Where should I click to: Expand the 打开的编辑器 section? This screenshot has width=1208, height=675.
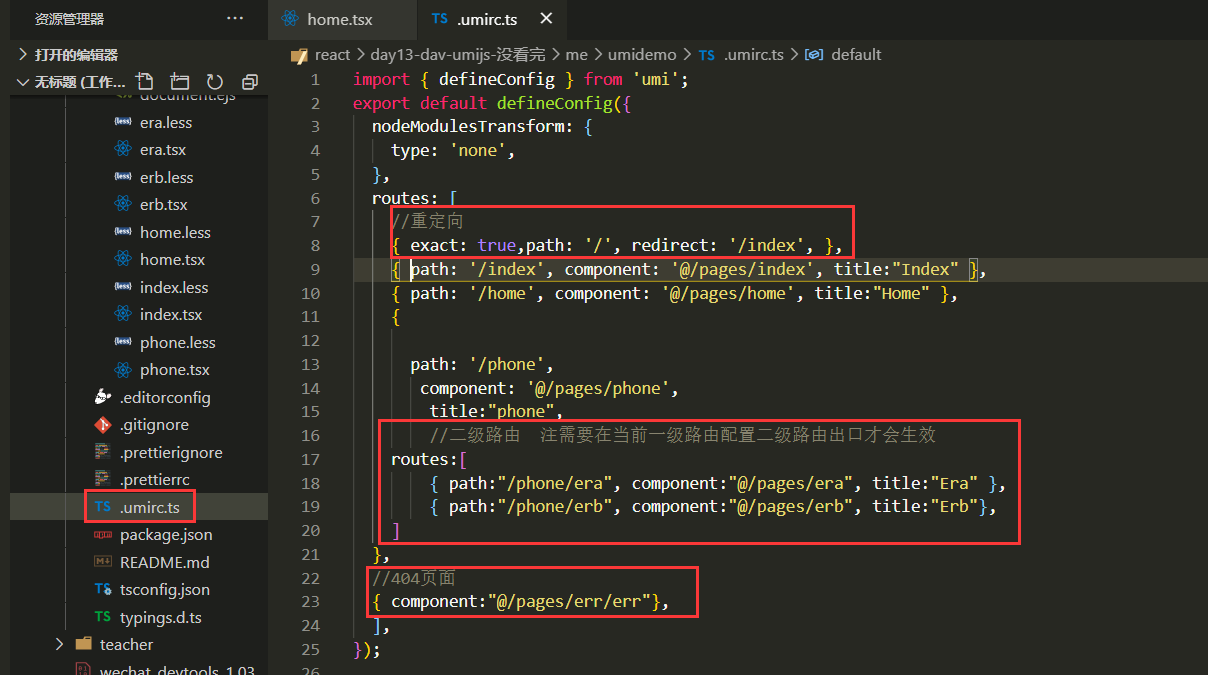(x=75, y=55)
